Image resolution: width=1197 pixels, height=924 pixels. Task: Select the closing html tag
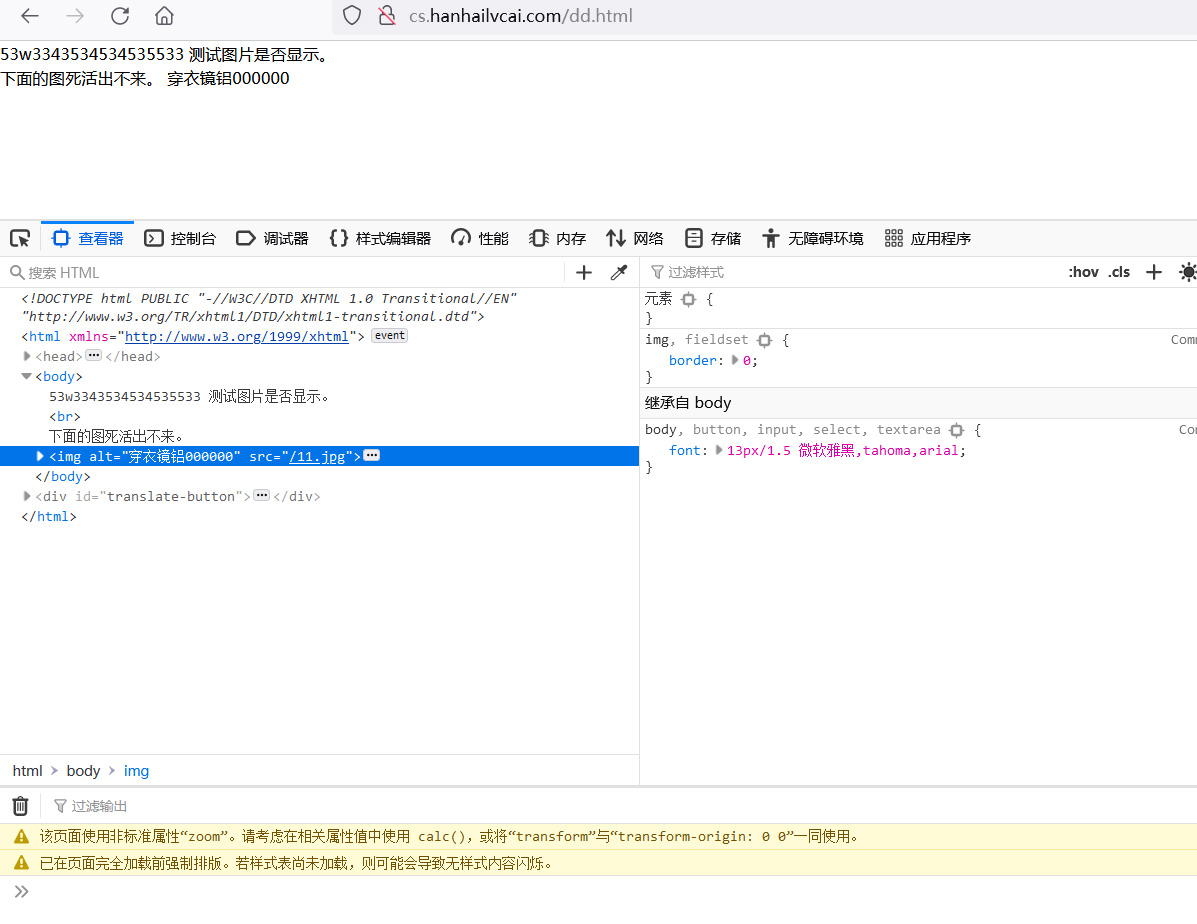pos(49,517)
